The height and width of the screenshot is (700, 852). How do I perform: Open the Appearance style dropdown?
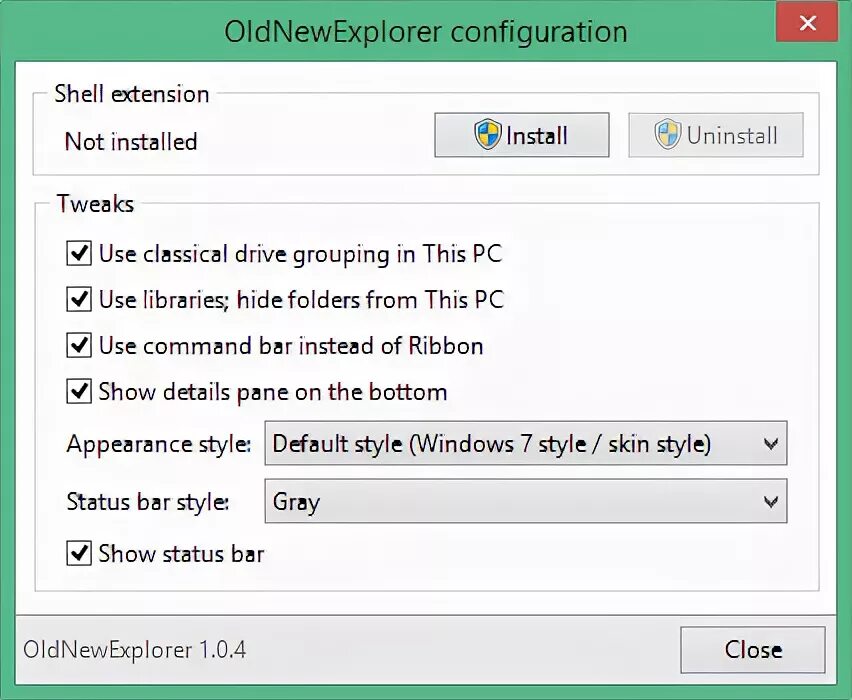click(525, 443)
